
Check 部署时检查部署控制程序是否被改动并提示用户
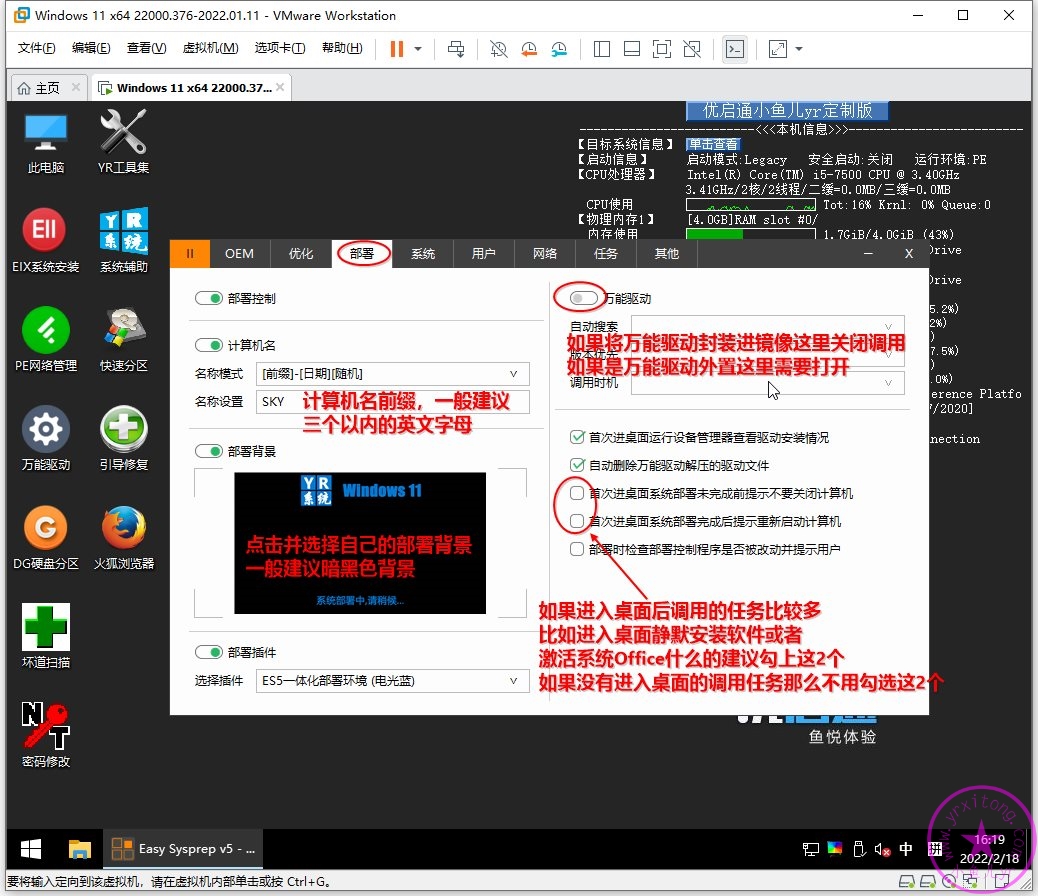[577, 549]
